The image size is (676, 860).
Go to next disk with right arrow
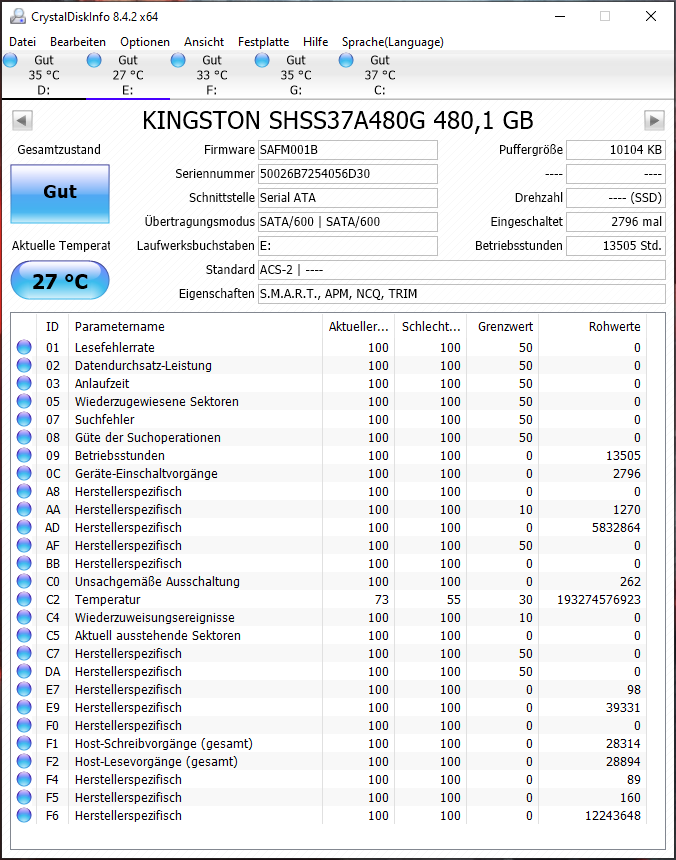[654, 120]
